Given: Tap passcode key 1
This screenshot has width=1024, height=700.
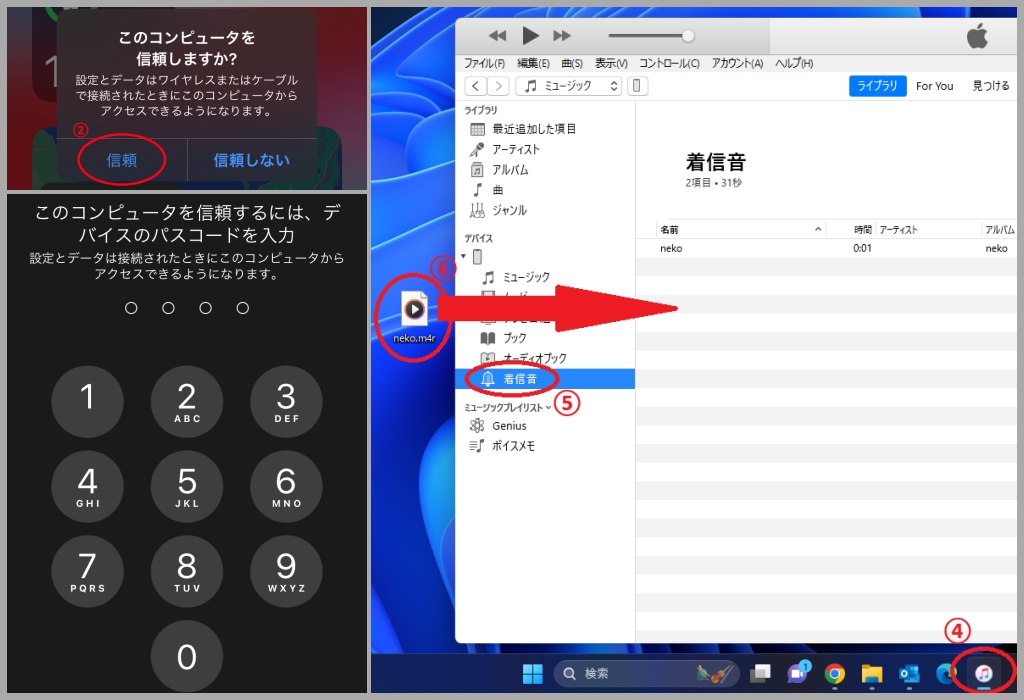Looking at the screenshot, I should [88, 401].
